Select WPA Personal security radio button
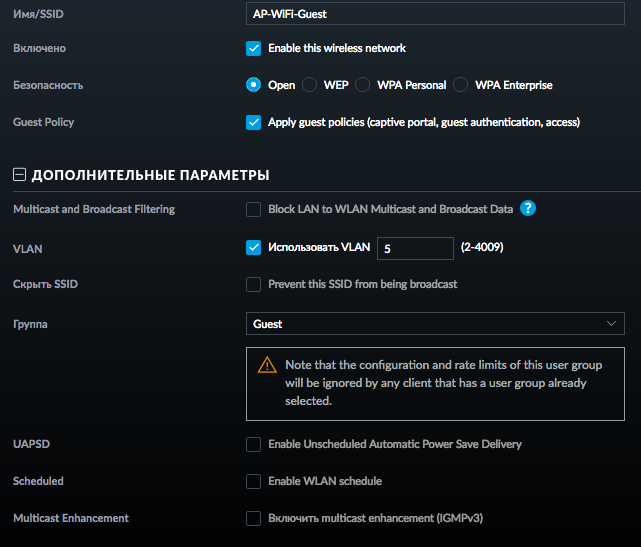Screen dimensions: 641x547 click(363, 85)
